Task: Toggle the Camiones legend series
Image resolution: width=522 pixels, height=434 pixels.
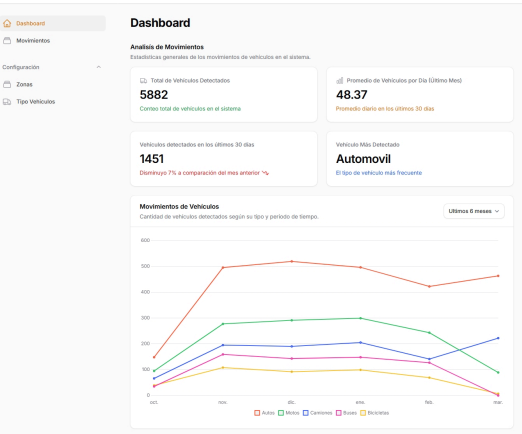Action: coord(317,413)
